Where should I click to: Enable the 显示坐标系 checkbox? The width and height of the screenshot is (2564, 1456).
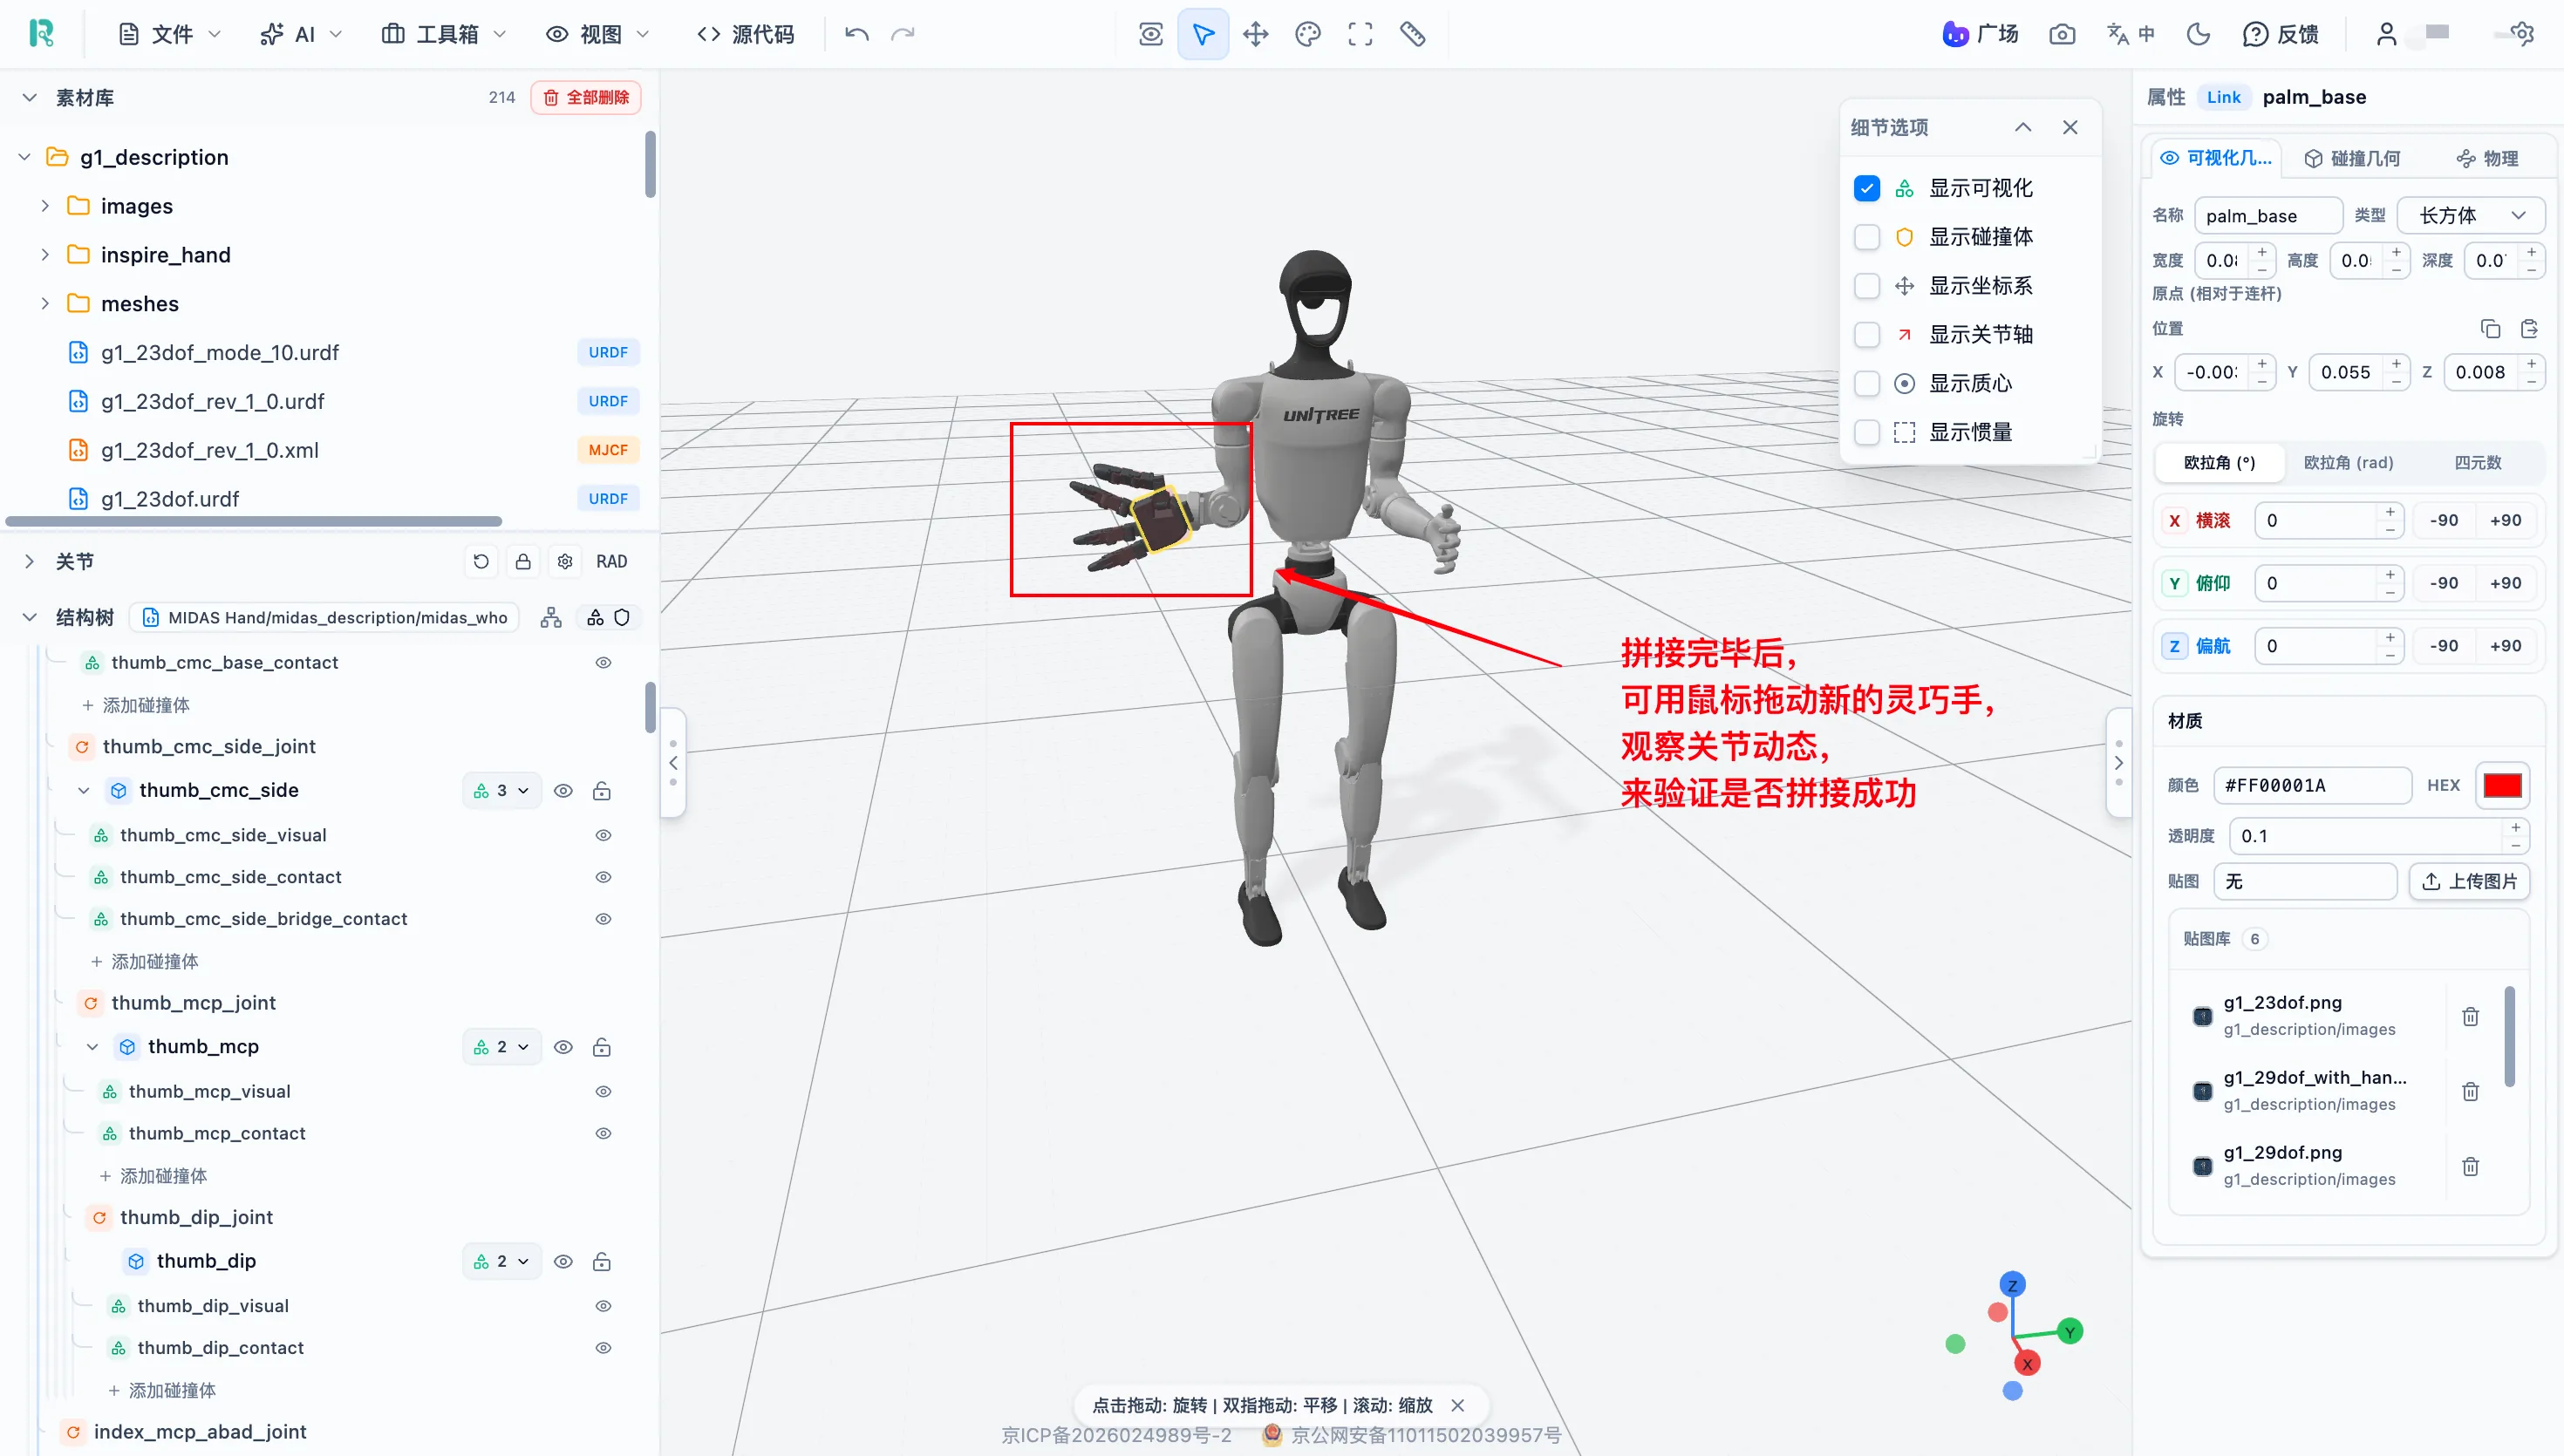point(1866,286)
